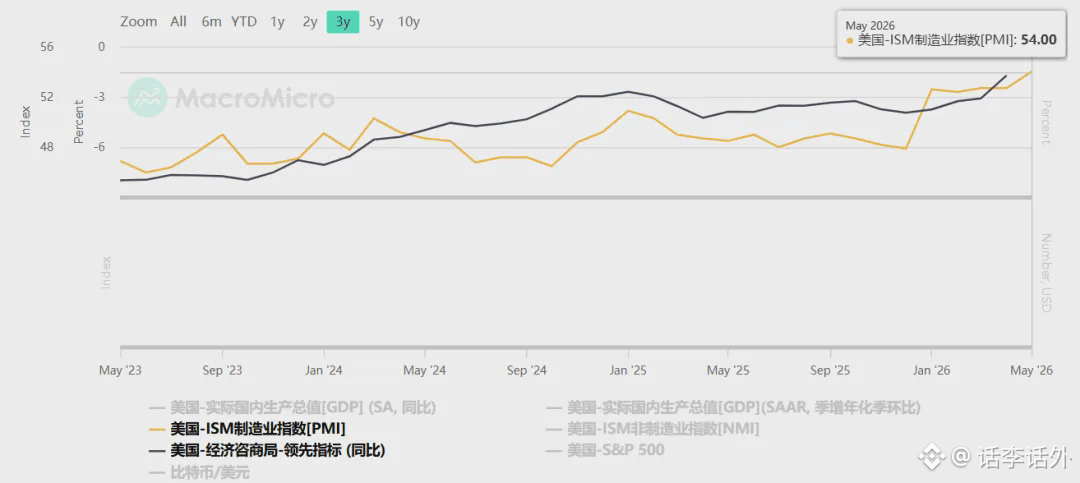
Task: Click the May '26 x-axis label
Action: click(1031, 371)
